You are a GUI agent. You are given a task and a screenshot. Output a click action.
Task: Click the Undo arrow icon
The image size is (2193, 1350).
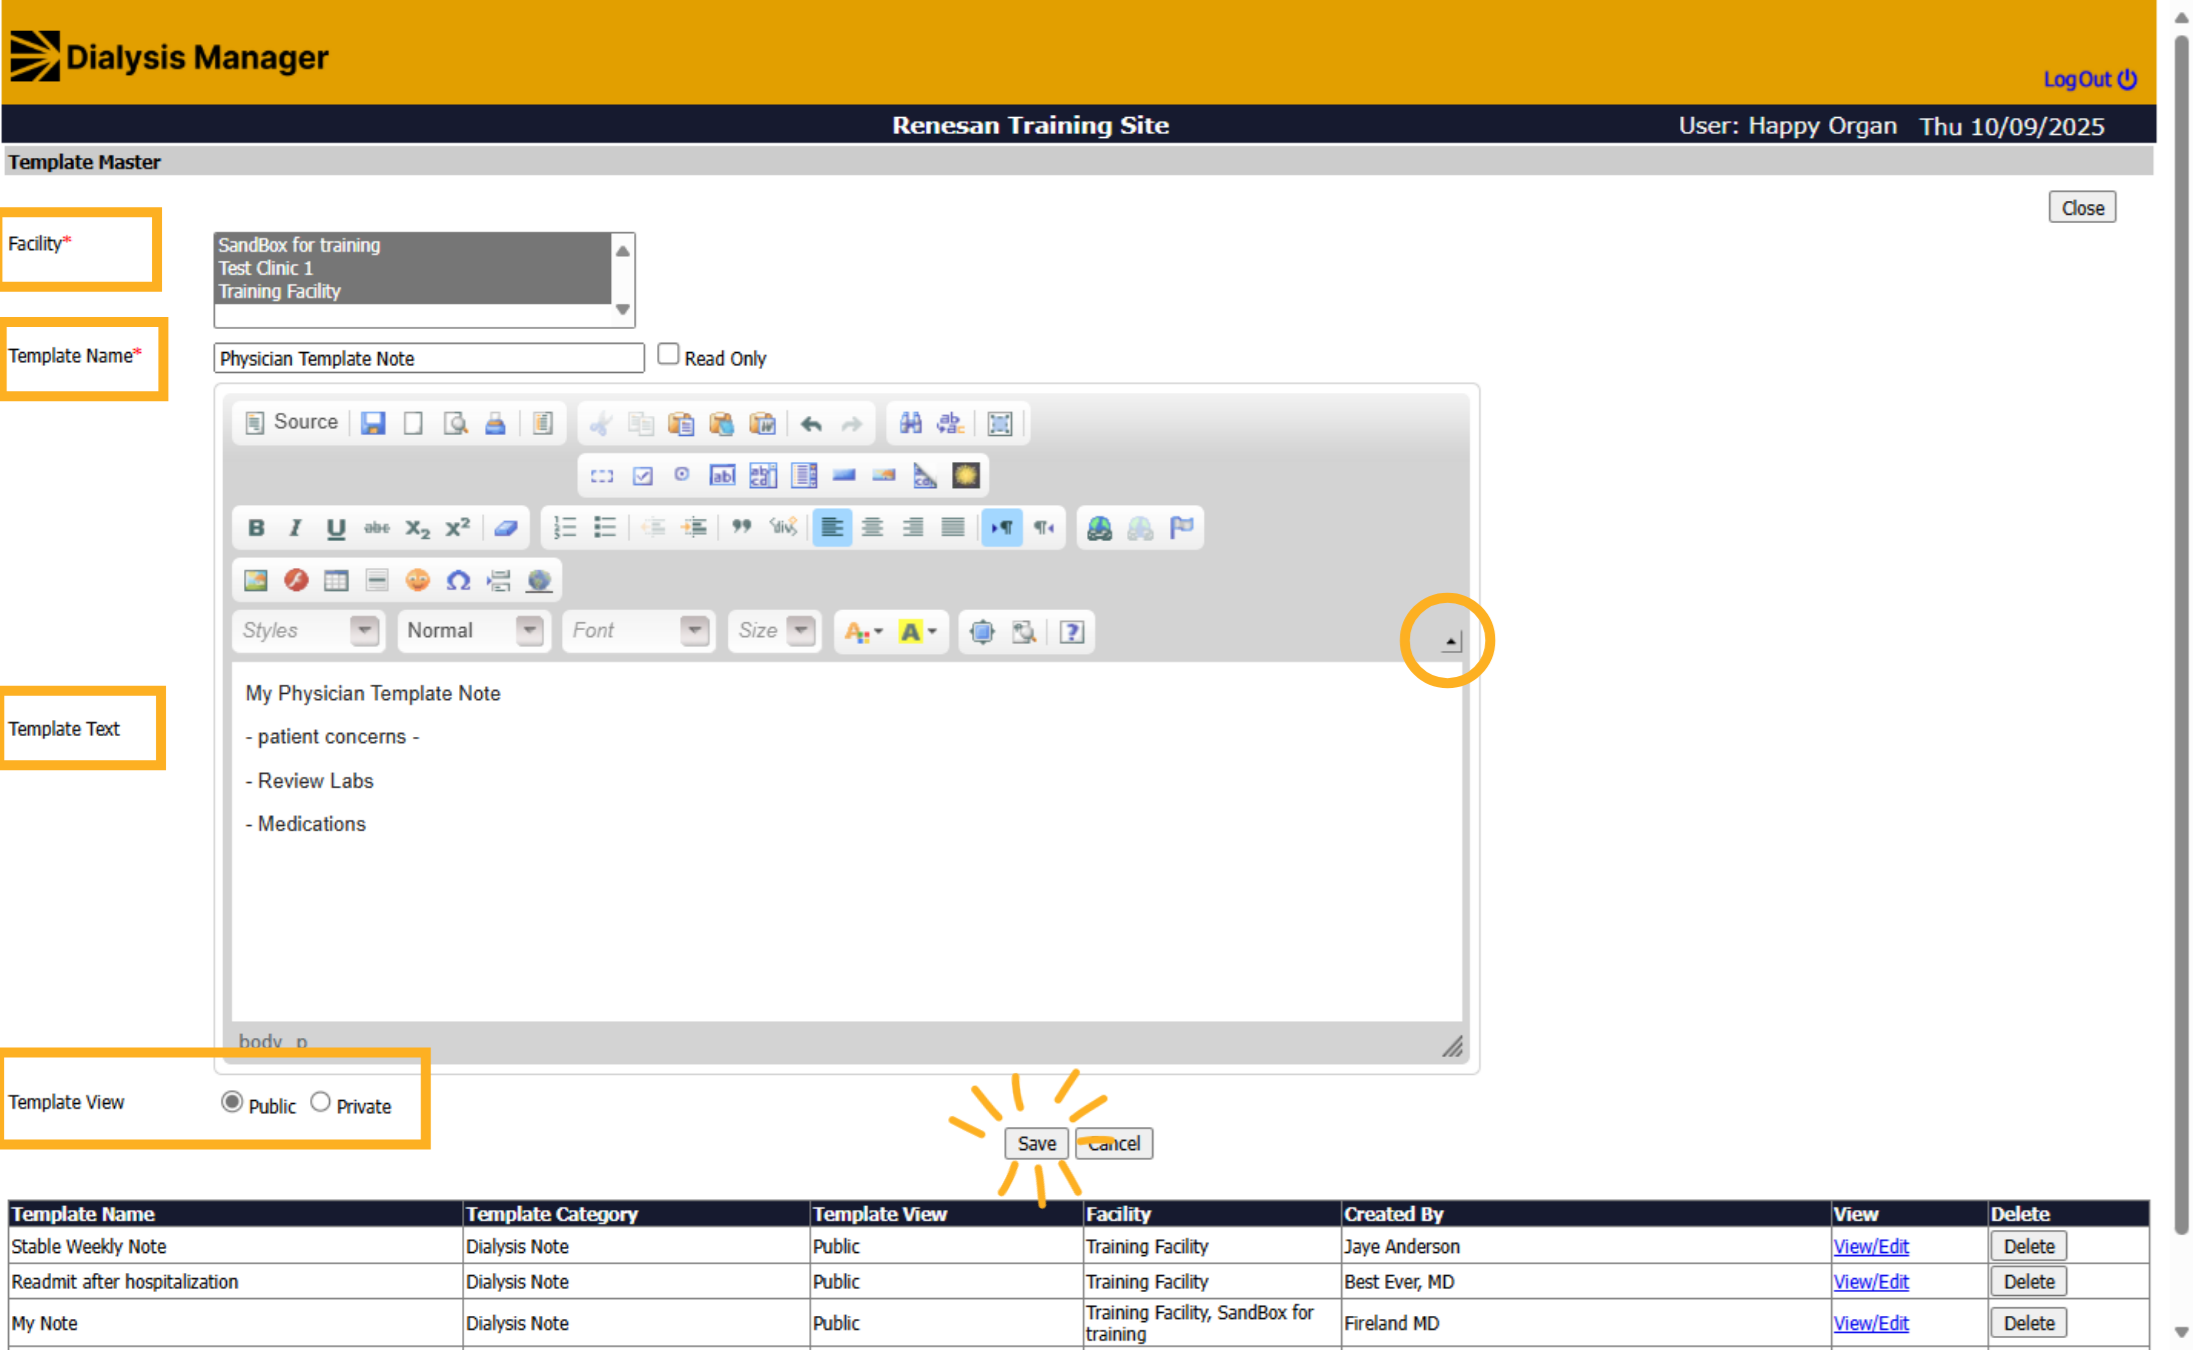[x=811, y=424]
